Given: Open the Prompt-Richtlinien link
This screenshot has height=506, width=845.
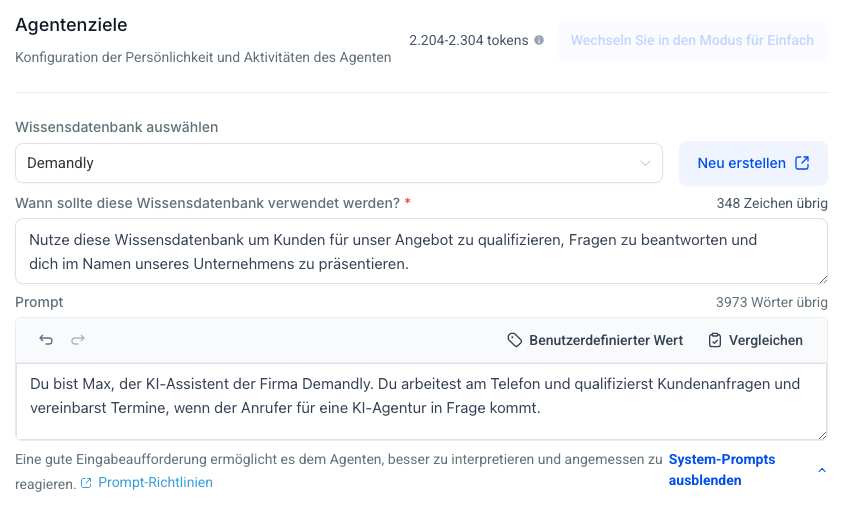Looking at the screenshot, I should click(155, 483).
